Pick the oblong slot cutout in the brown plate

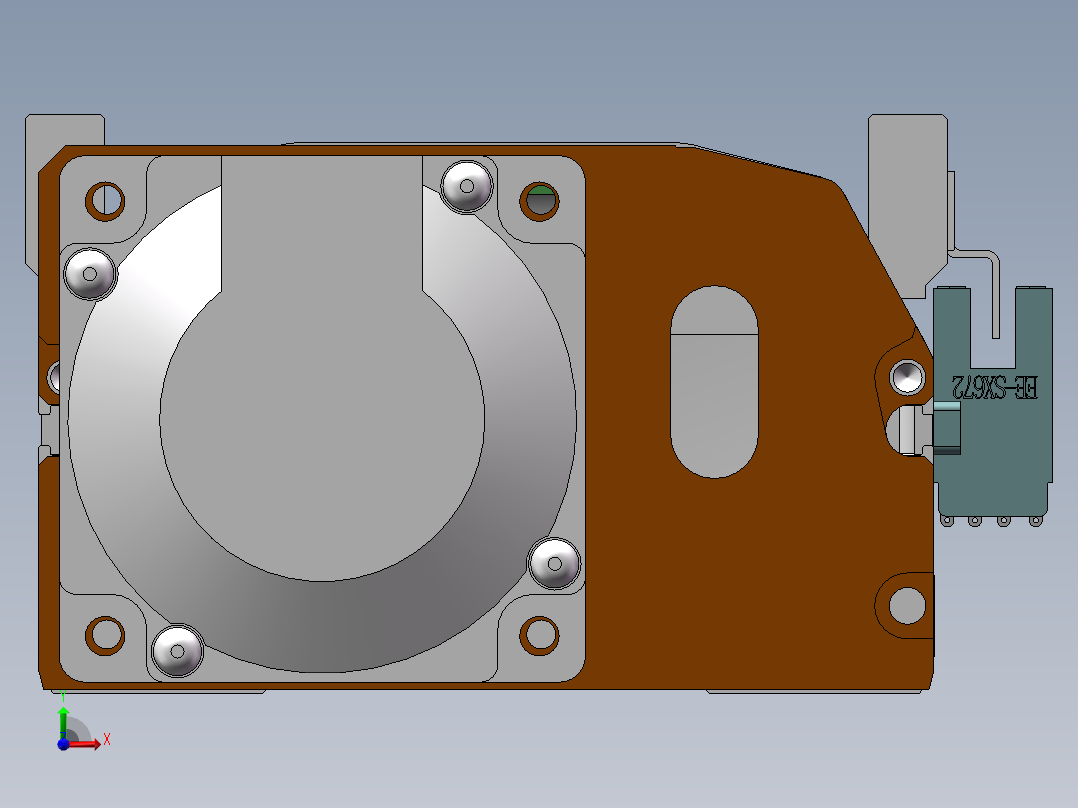click(714, 382)
